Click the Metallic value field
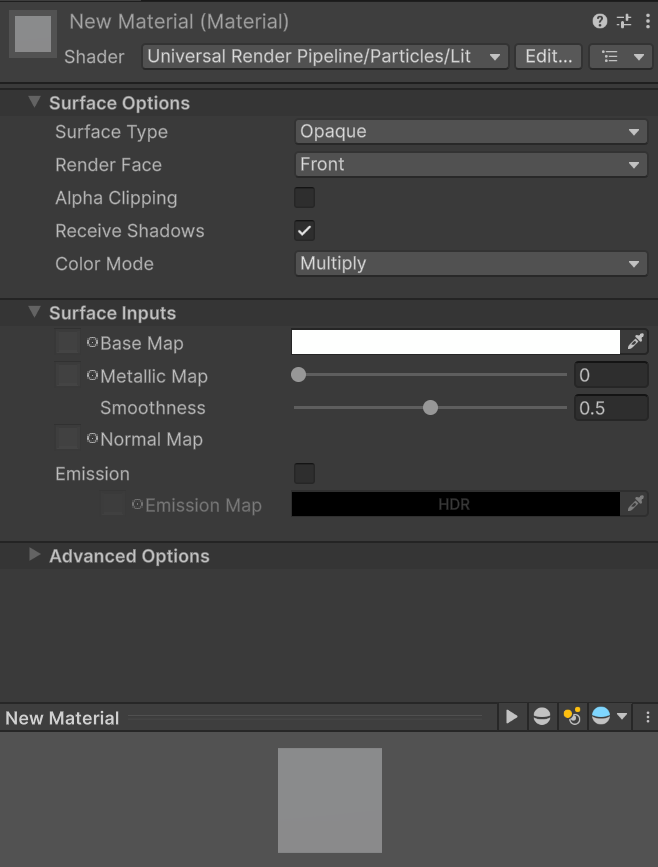This screenshot has width=658, height=867. 611,375
